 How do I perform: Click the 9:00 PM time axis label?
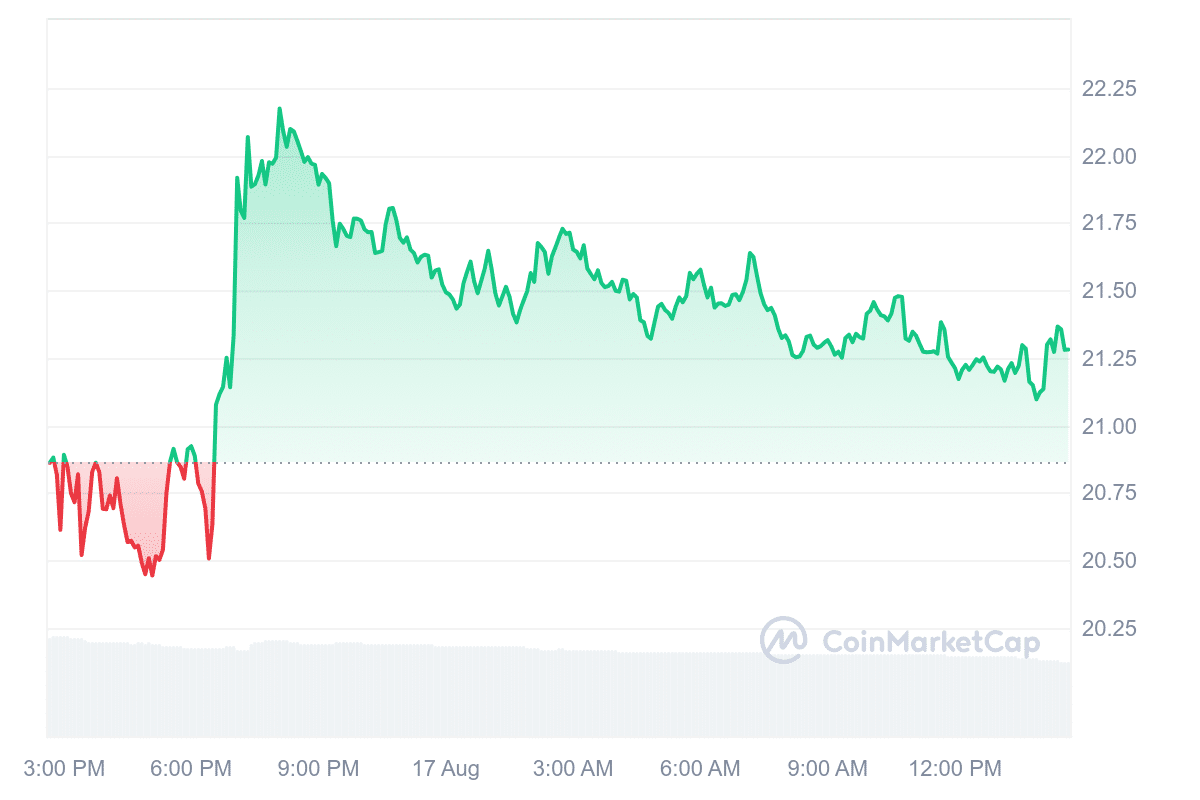(317, 768)
